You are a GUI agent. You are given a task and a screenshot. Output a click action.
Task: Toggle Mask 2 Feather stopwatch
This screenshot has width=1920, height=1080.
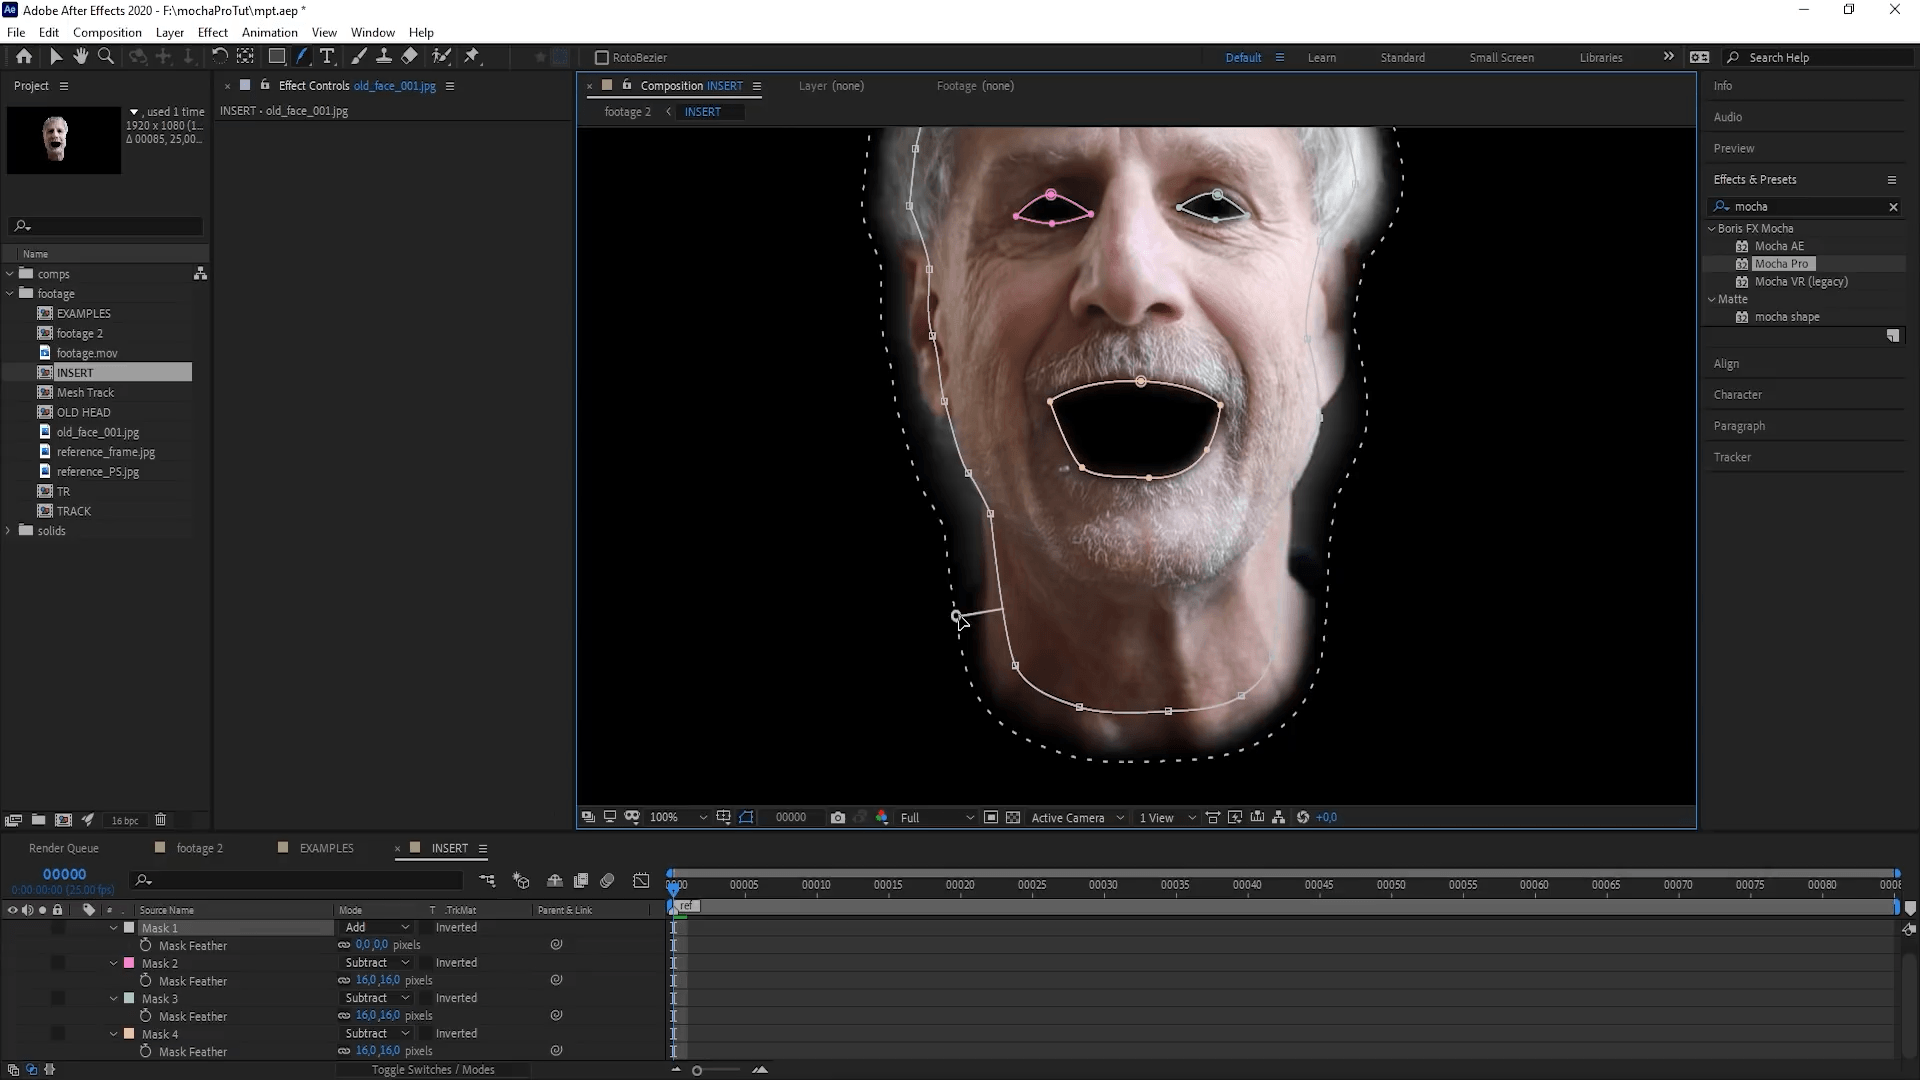(x=146, y=981)
